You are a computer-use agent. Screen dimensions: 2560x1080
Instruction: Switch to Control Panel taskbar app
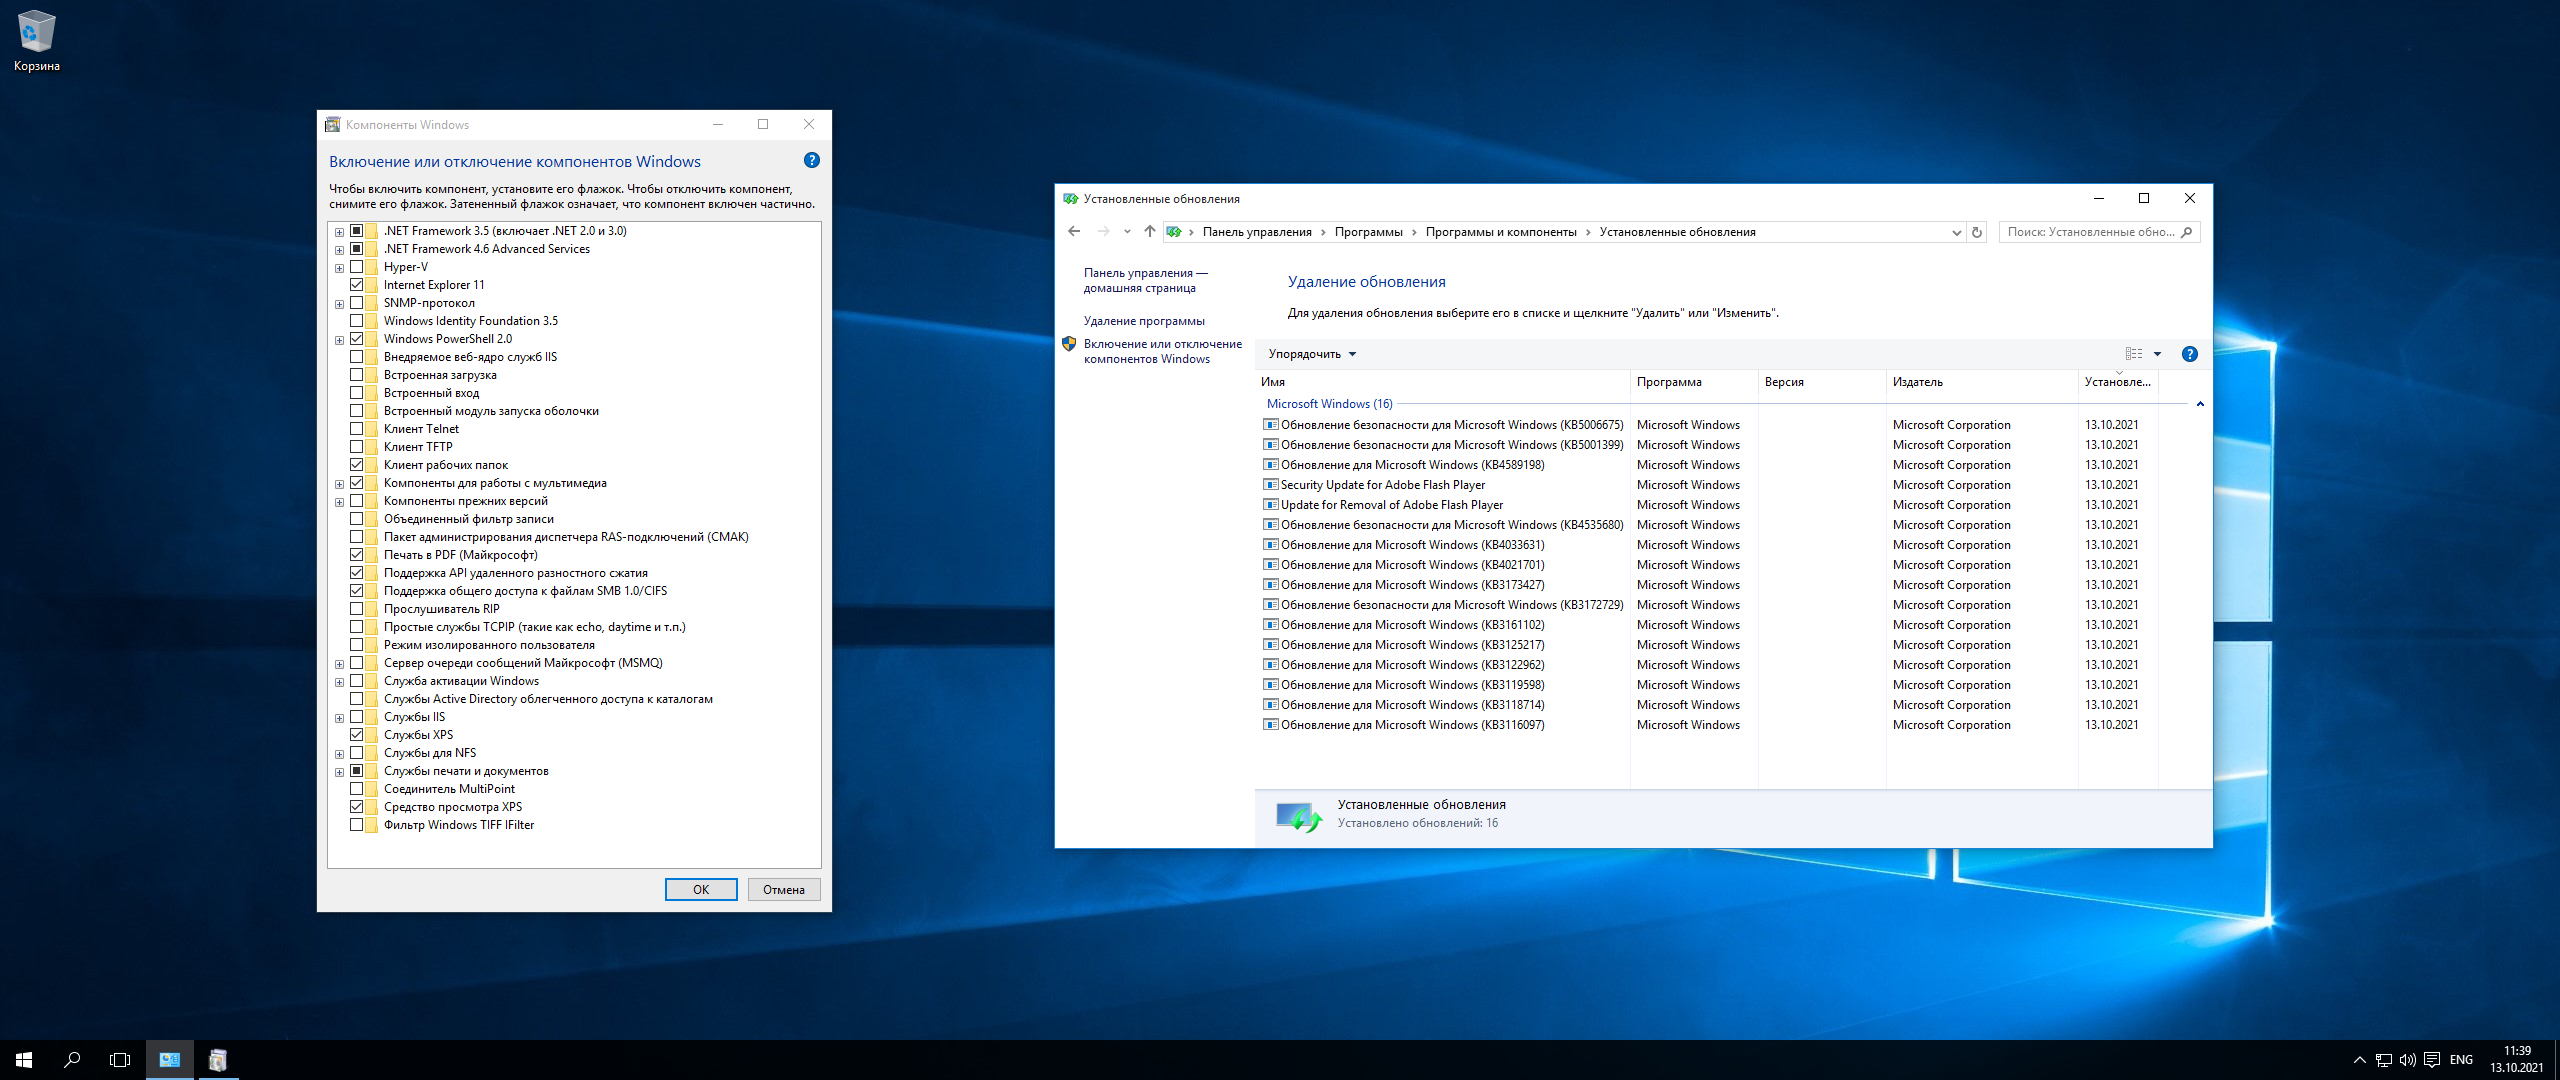170,1060
